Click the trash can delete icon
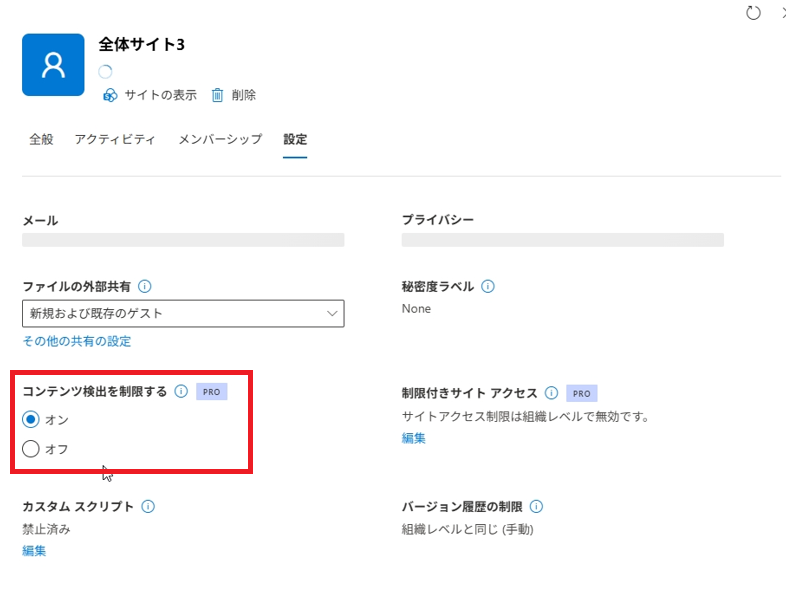 coord(217,95)
